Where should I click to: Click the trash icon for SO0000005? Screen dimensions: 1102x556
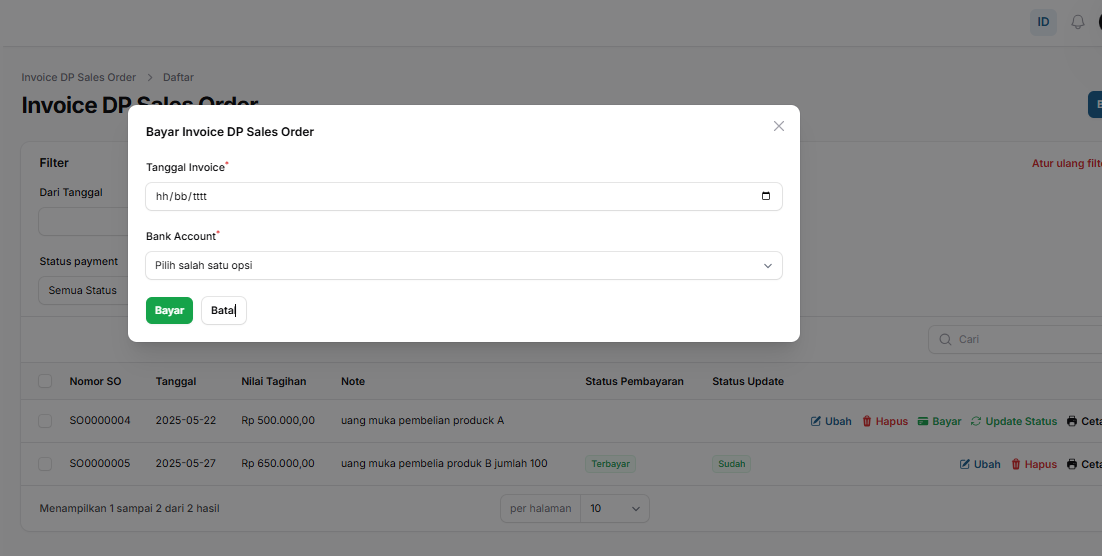(1016, 464)
